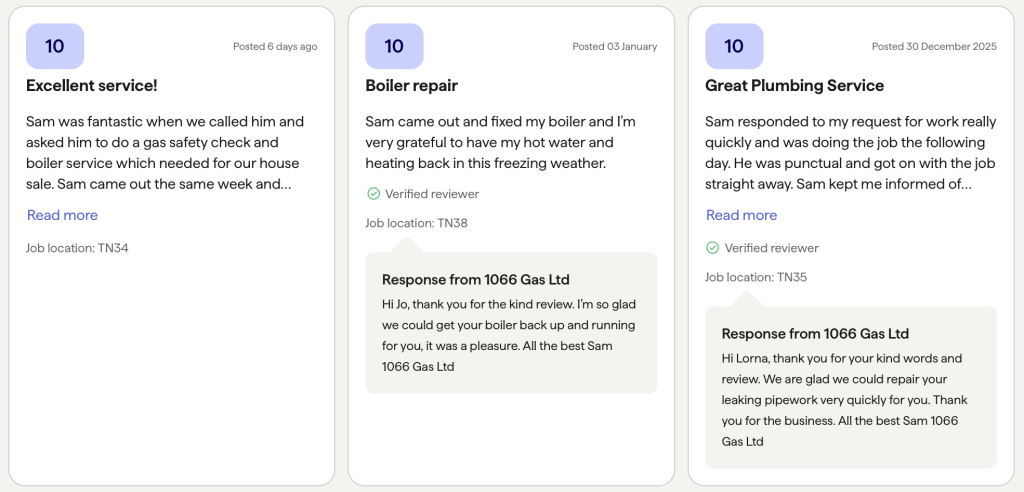Click the response to Jo from 1066 Gas Ltd

(511, 323)
